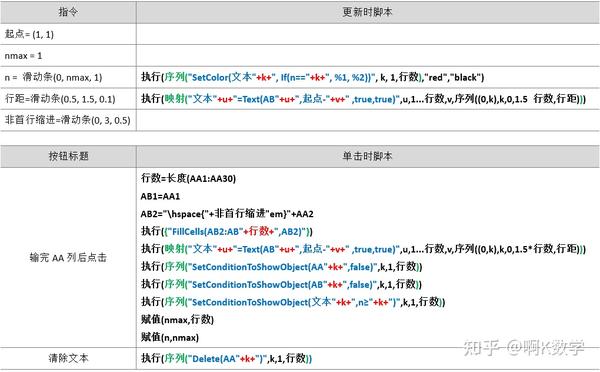Select the 清除文本 cell

[68, 358]
